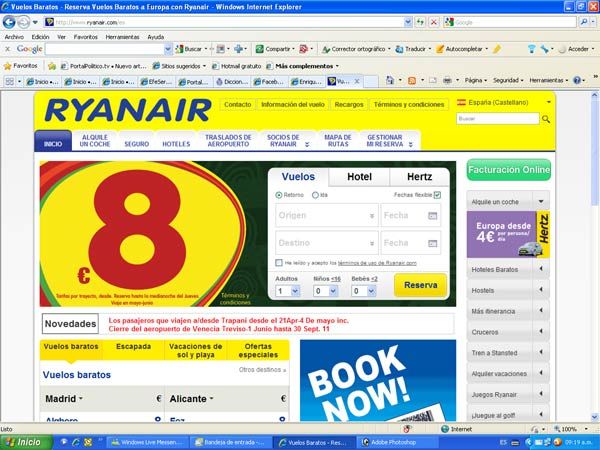Select the Ida radio button
The width and height of the screenshot is (600, 450).
point(315,195)
